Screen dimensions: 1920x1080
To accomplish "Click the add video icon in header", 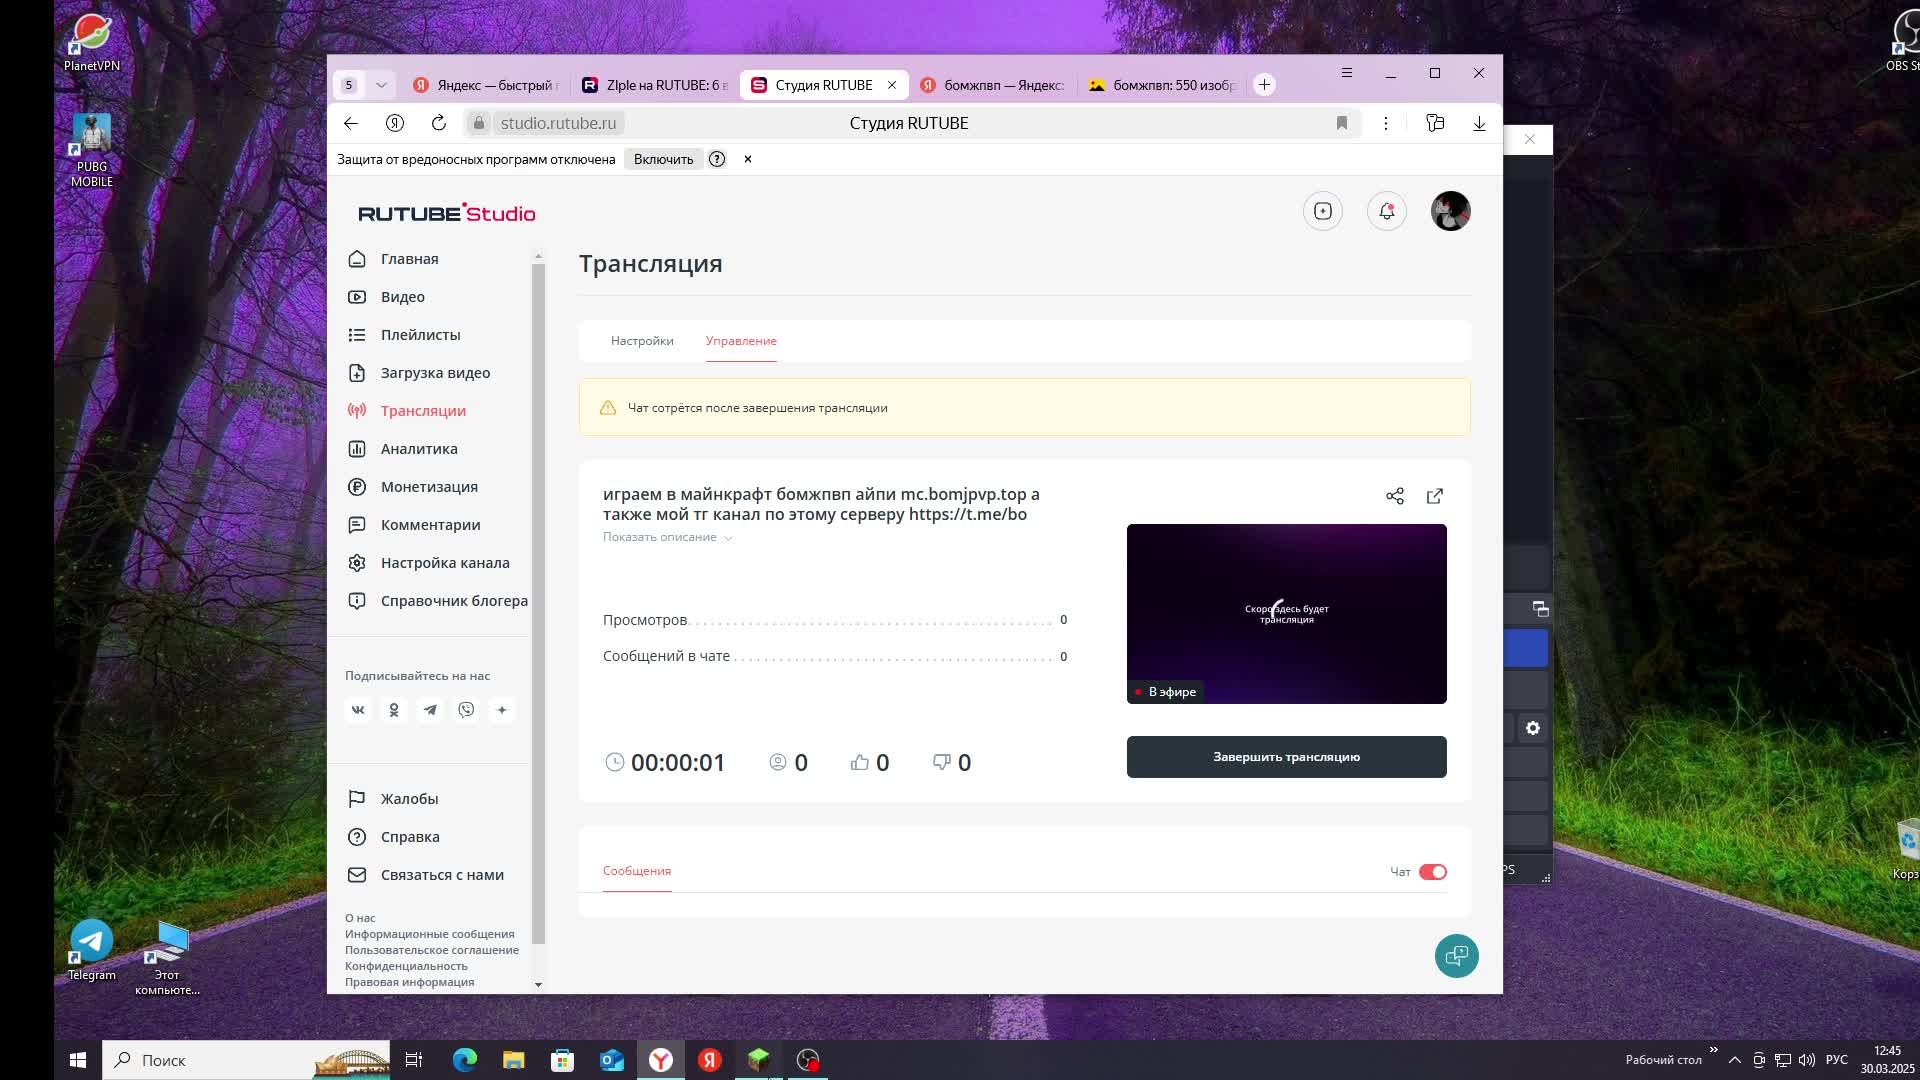I will pyautogui.click(x=1322, y=211).
